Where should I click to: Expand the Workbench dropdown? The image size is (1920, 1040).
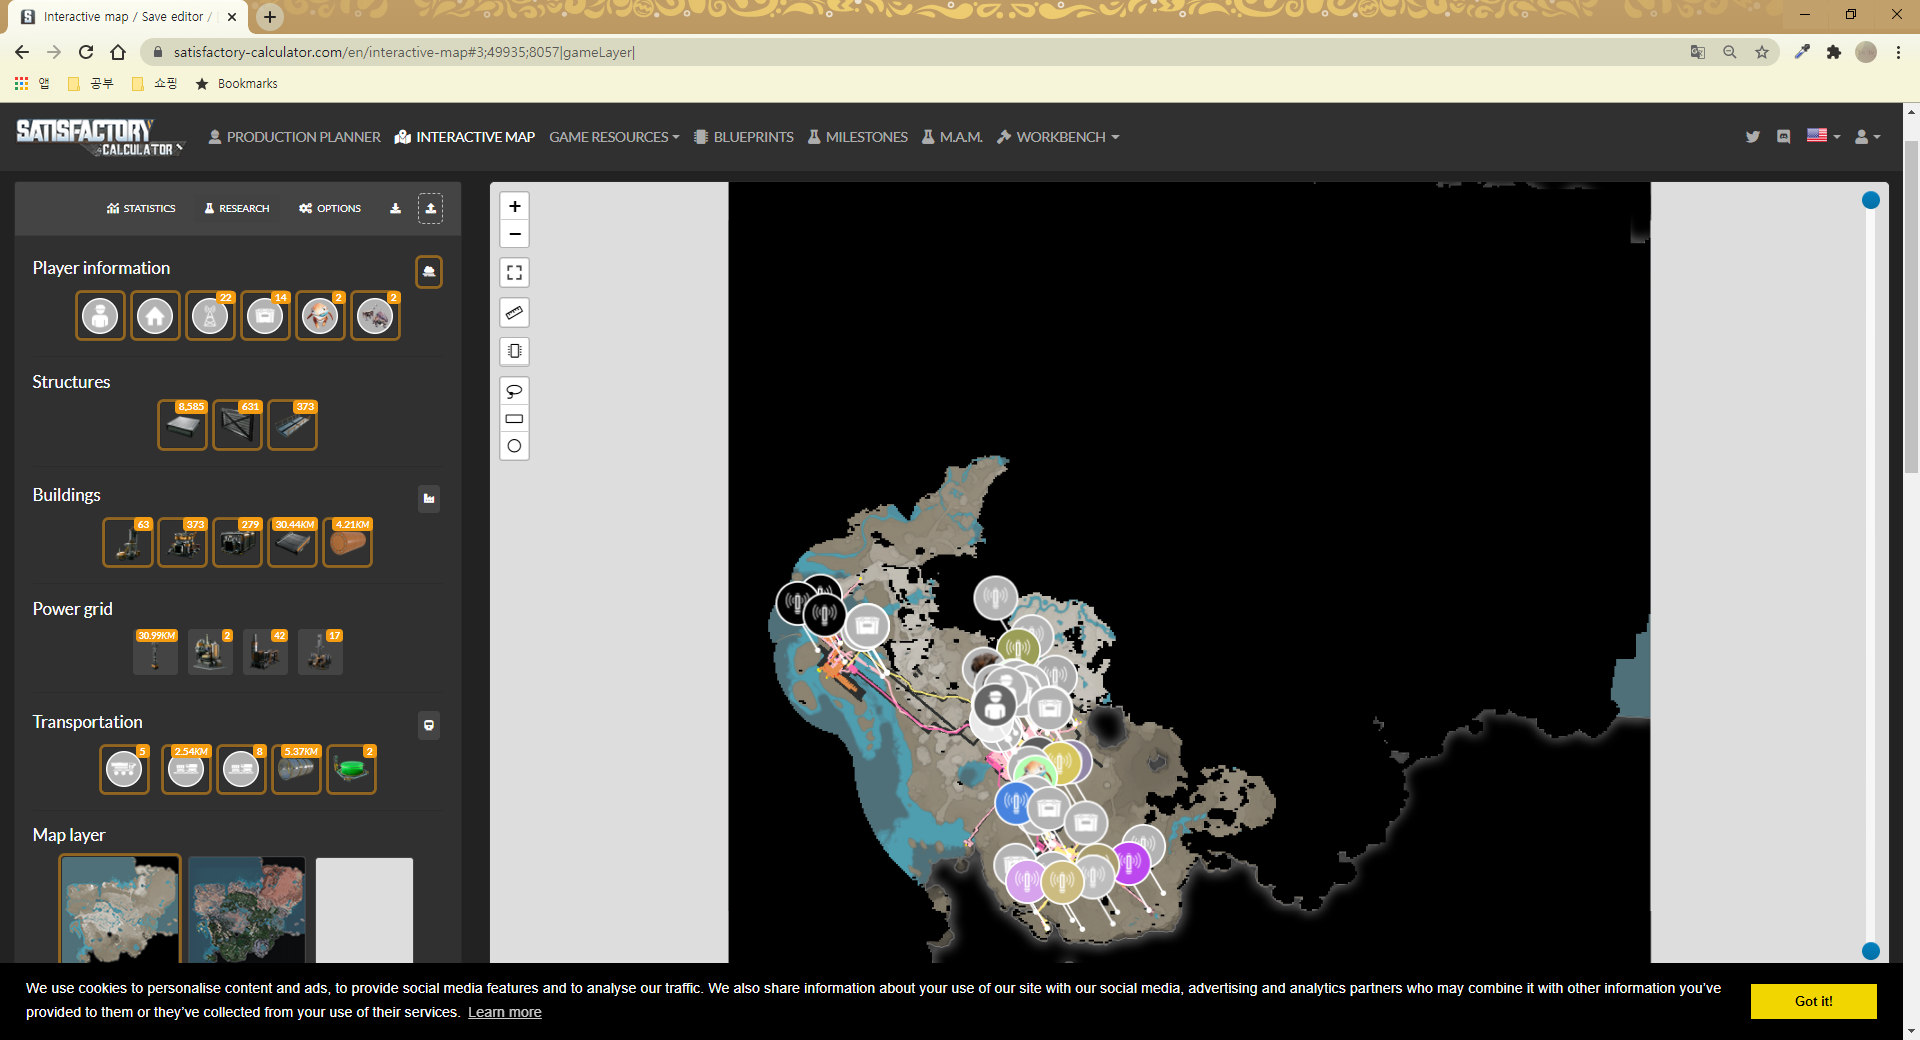[x=1058, y=137]
